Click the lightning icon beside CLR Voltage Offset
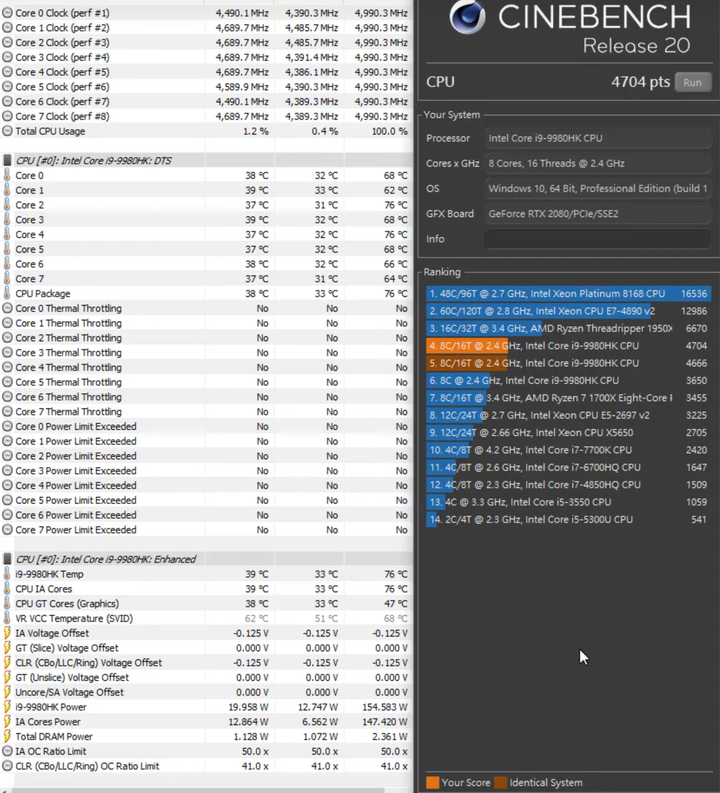This screenshot has width=720, height=793. tap(7, 663)
